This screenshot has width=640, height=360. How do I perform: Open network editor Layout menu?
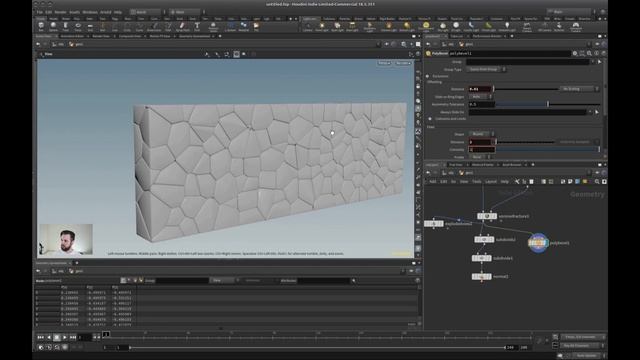(491, 182)
